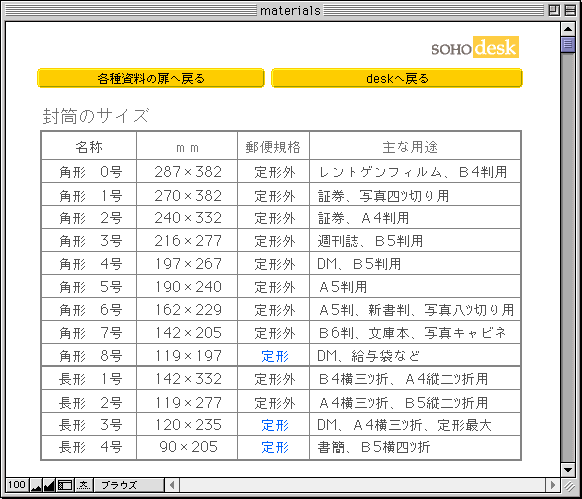Viewport: 582px width, 499px height.
Task: Click the 100 zoom percentage box
Action: [x=17, y=485]
